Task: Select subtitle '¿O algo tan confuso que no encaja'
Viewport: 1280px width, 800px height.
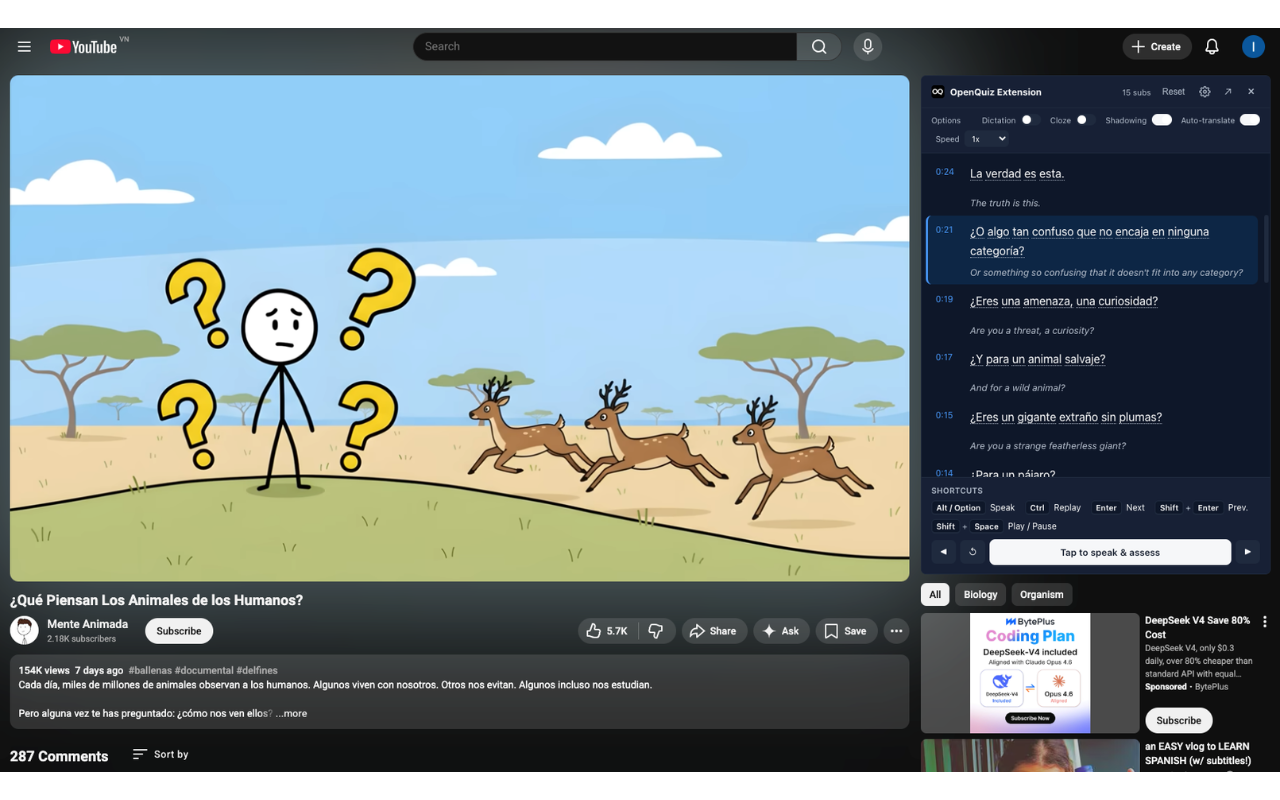Action: point(1089,241)
